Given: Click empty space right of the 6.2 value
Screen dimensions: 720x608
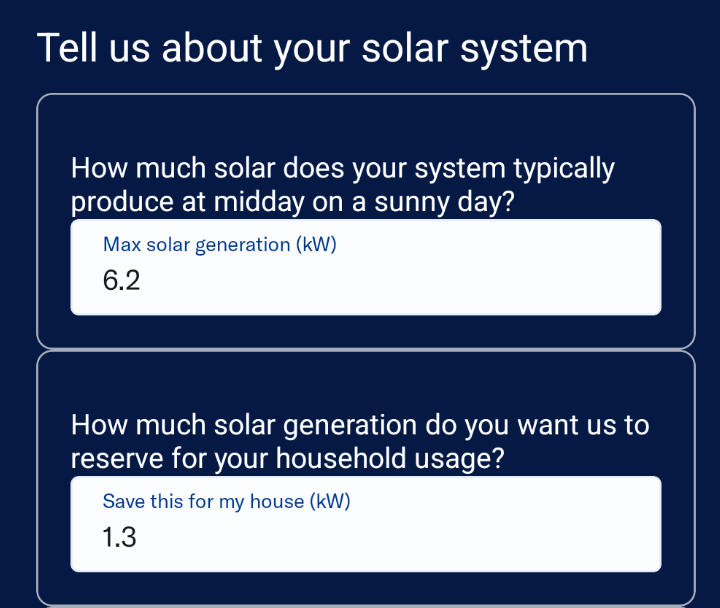Looking at the screenshot, I should click(x=399, y=280).
